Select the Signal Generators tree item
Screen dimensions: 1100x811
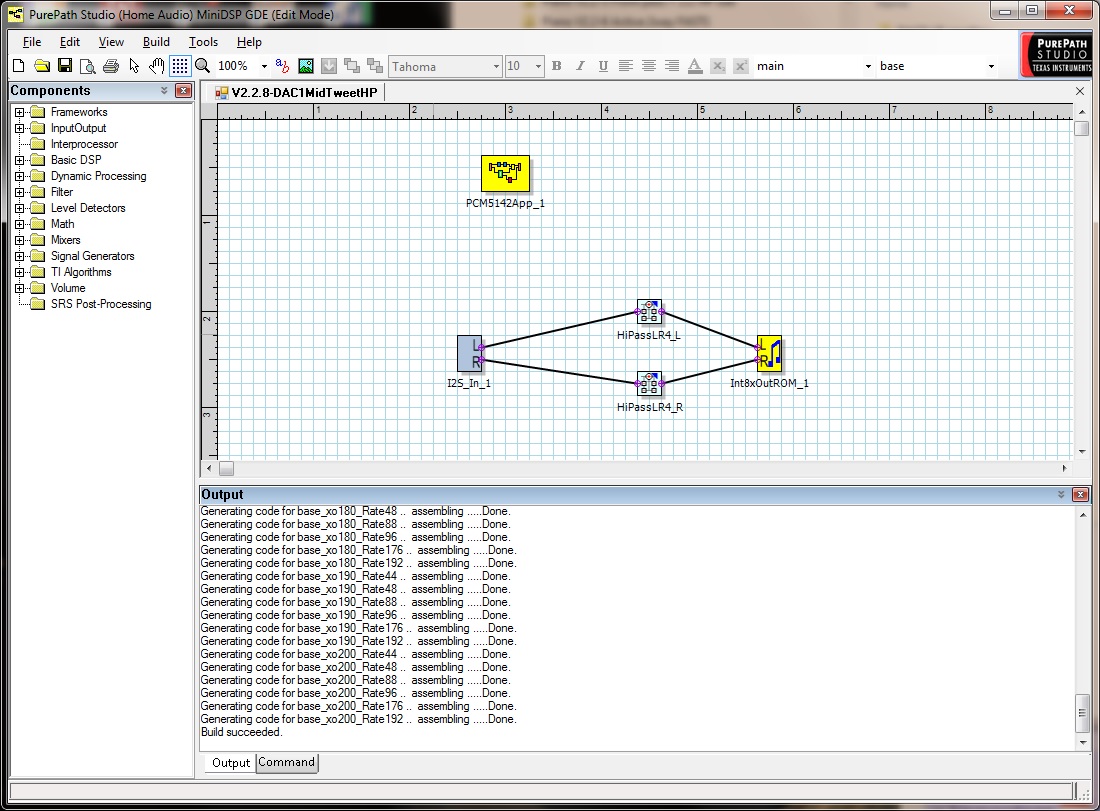(x=92, y=256)
